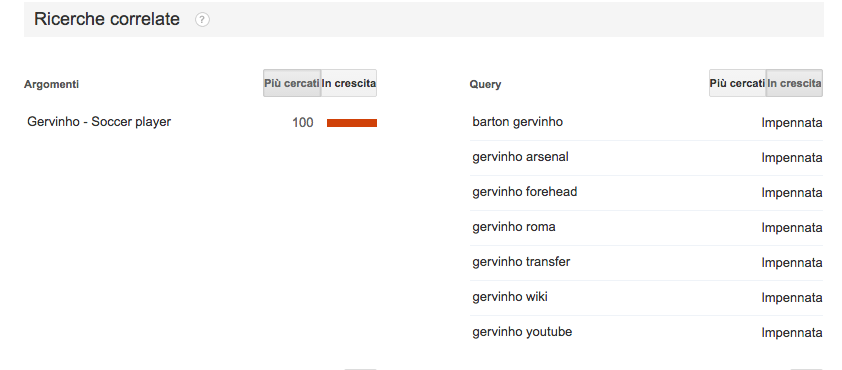Switch Query list to Più cercati
Image resolution: width=842 pixels, height=370 pixels.
[x=737, y=83]
